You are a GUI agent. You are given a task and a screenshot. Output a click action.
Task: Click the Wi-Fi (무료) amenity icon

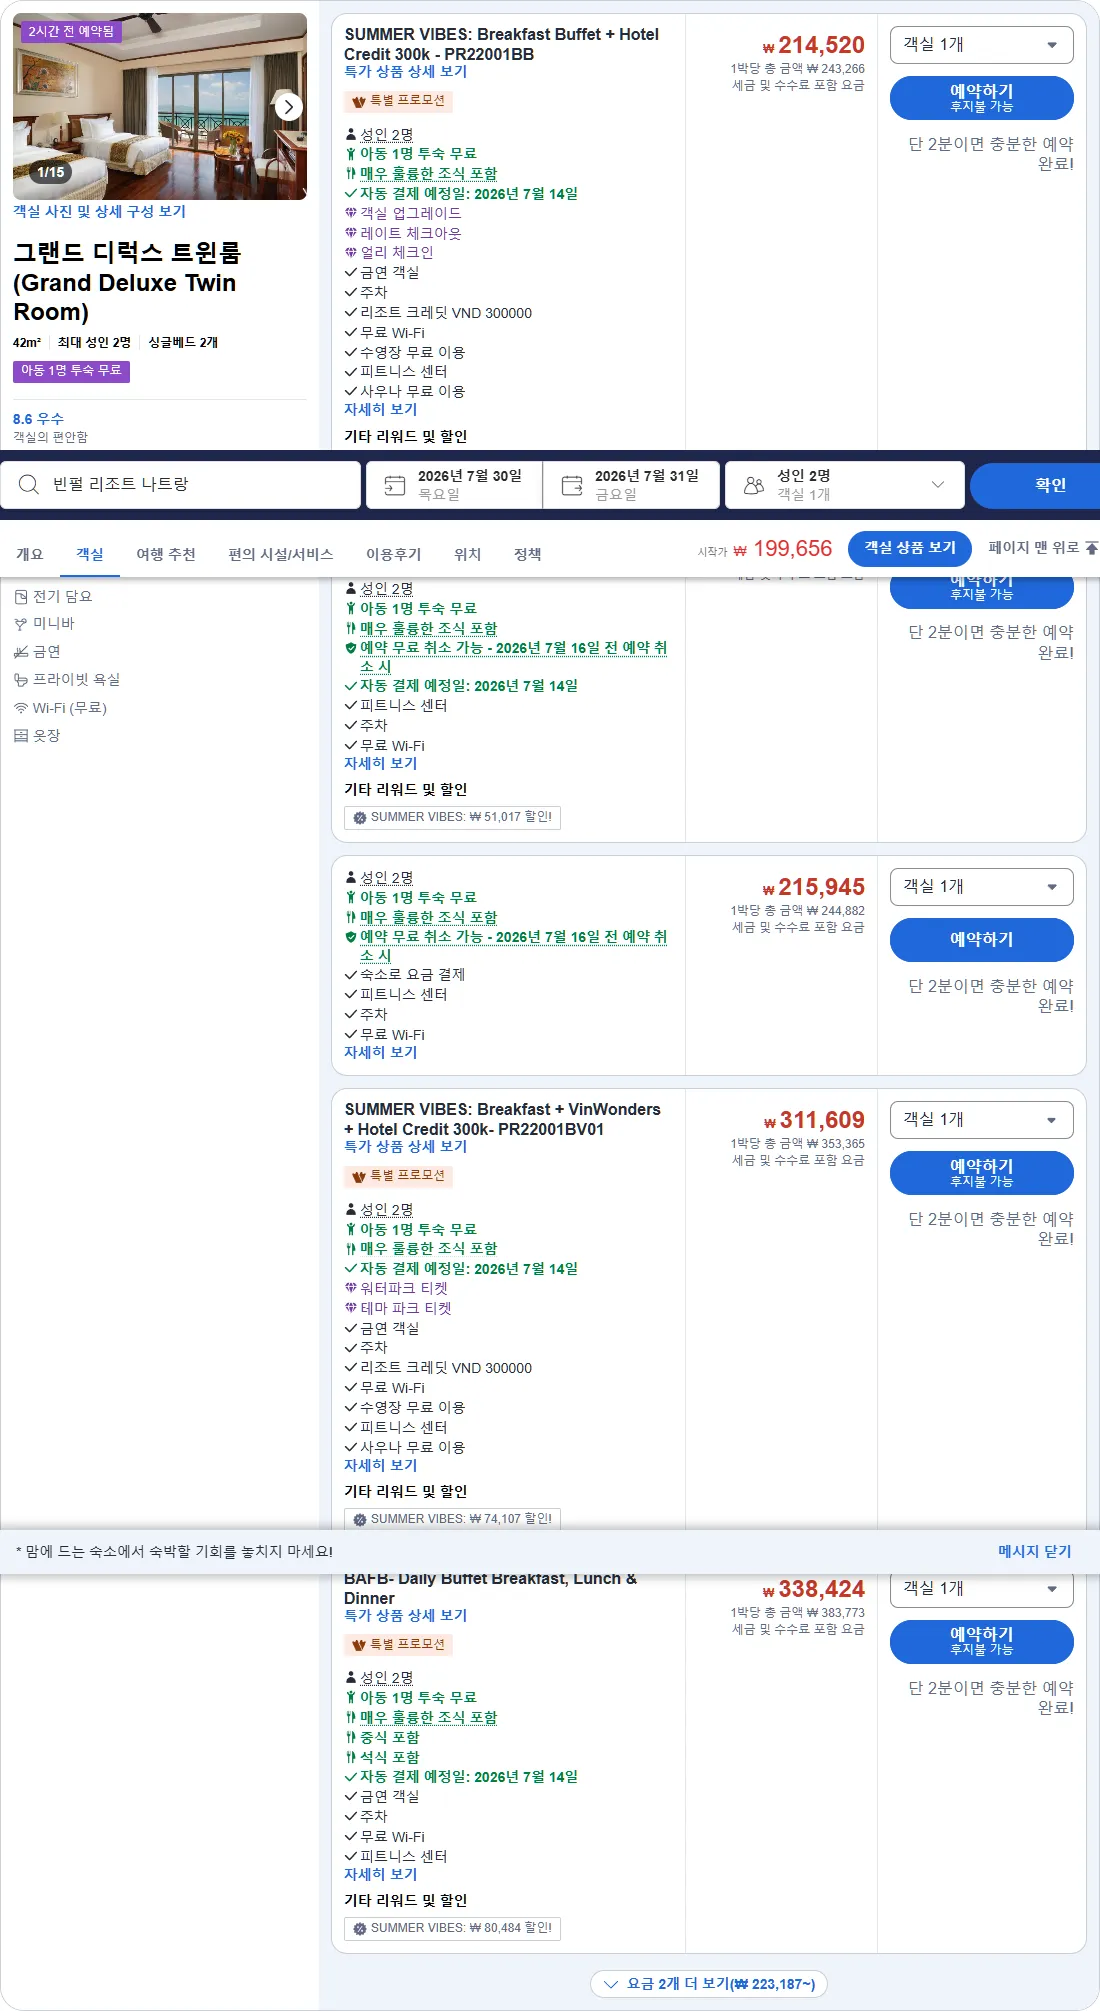(21, 708)
